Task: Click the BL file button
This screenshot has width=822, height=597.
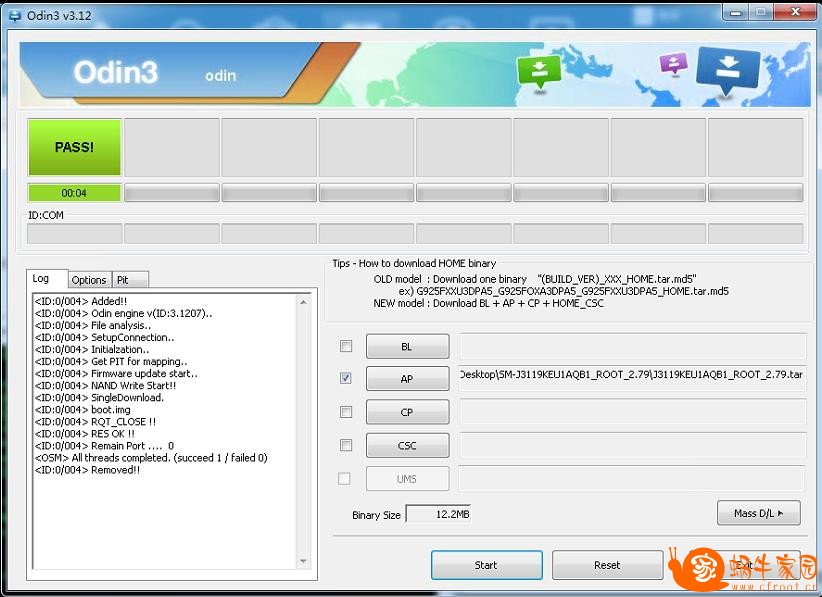Action: 407,346
